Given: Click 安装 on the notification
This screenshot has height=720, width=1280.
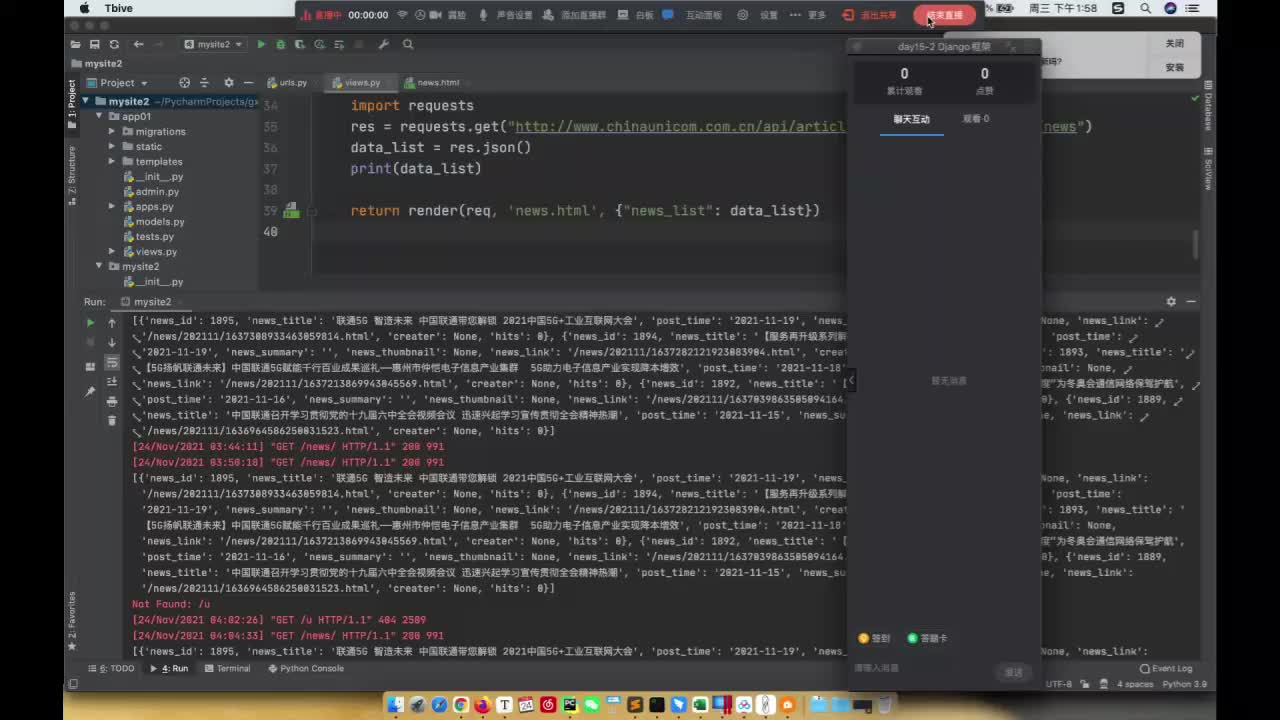Looking at the screenshot, I should 1175,68.
